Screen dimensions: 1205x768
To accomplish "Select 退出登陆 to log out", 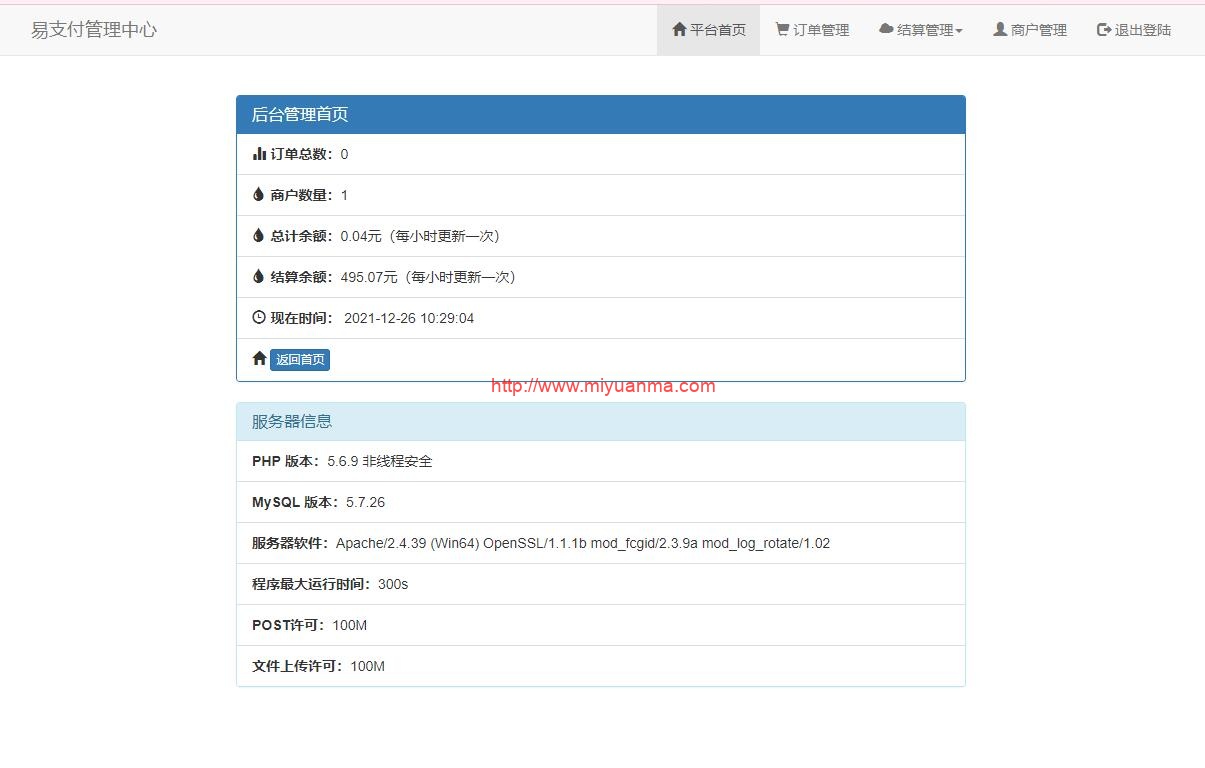I will point(1134,30).
